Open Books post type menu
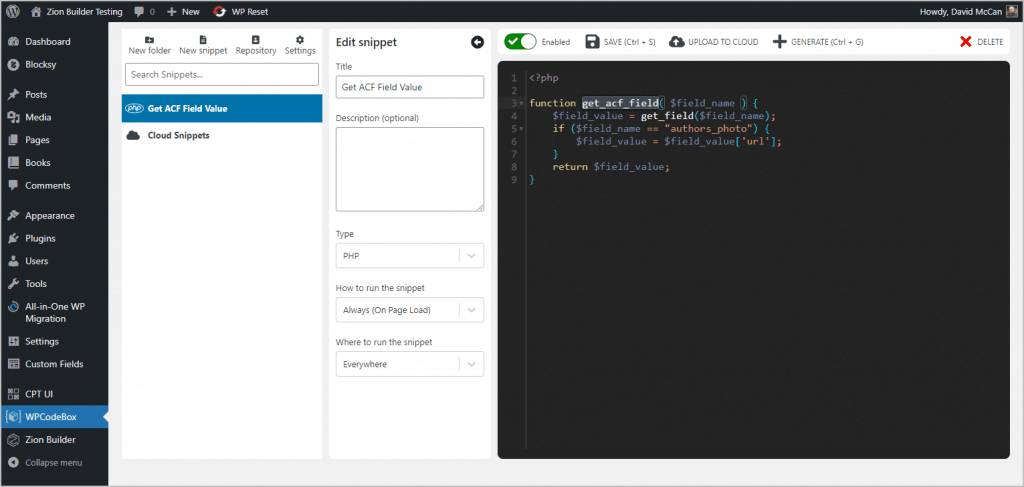This screenshot has width=1024, height=487. (x=54, y=163)
